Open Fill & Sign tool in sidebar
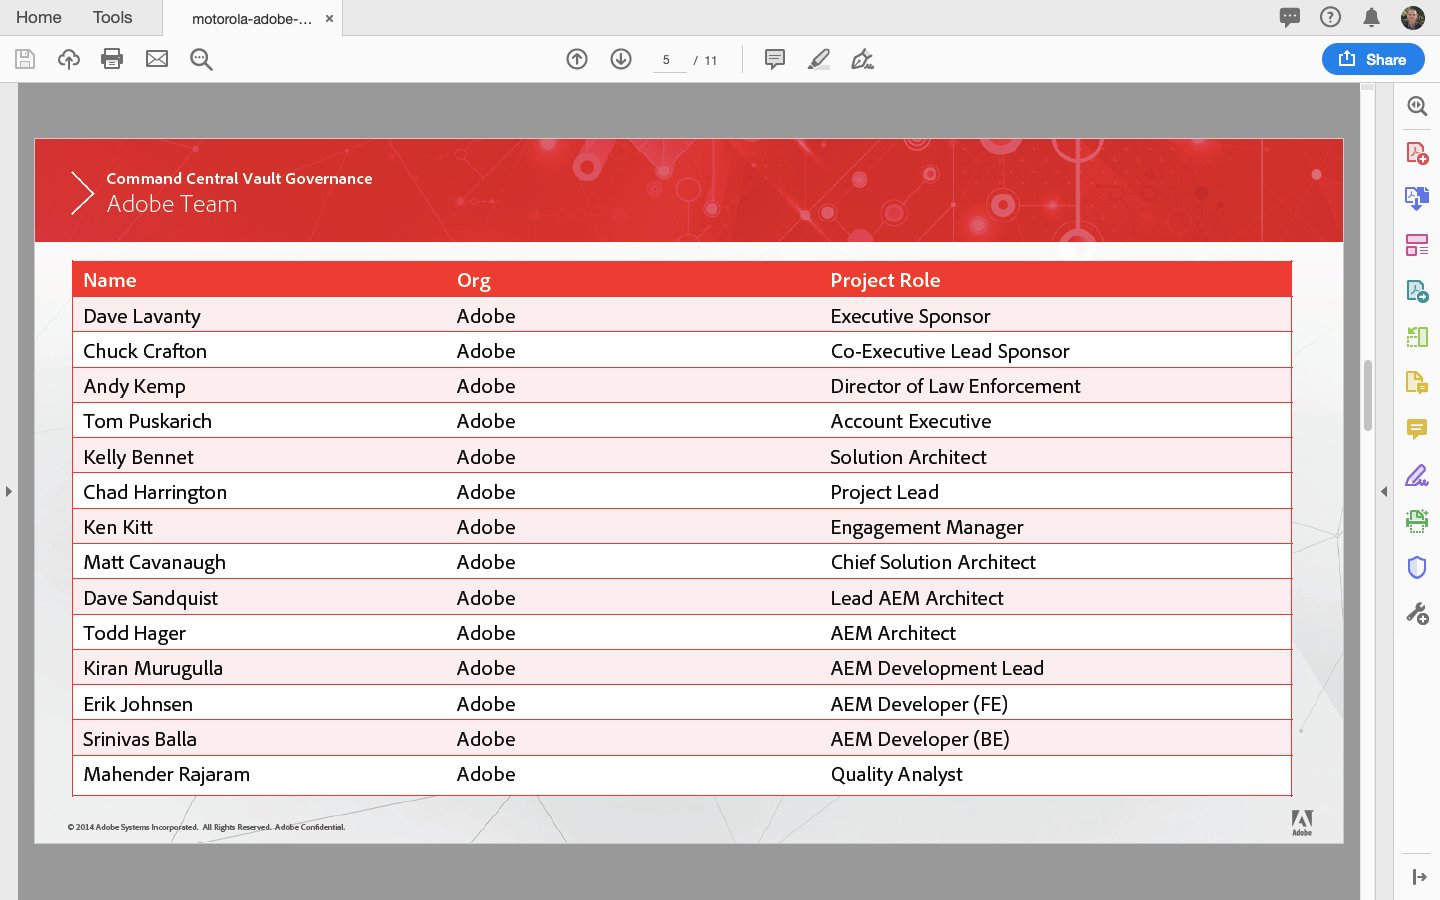Viewport: 1440px width, 900px height. tap(1417, 475)
